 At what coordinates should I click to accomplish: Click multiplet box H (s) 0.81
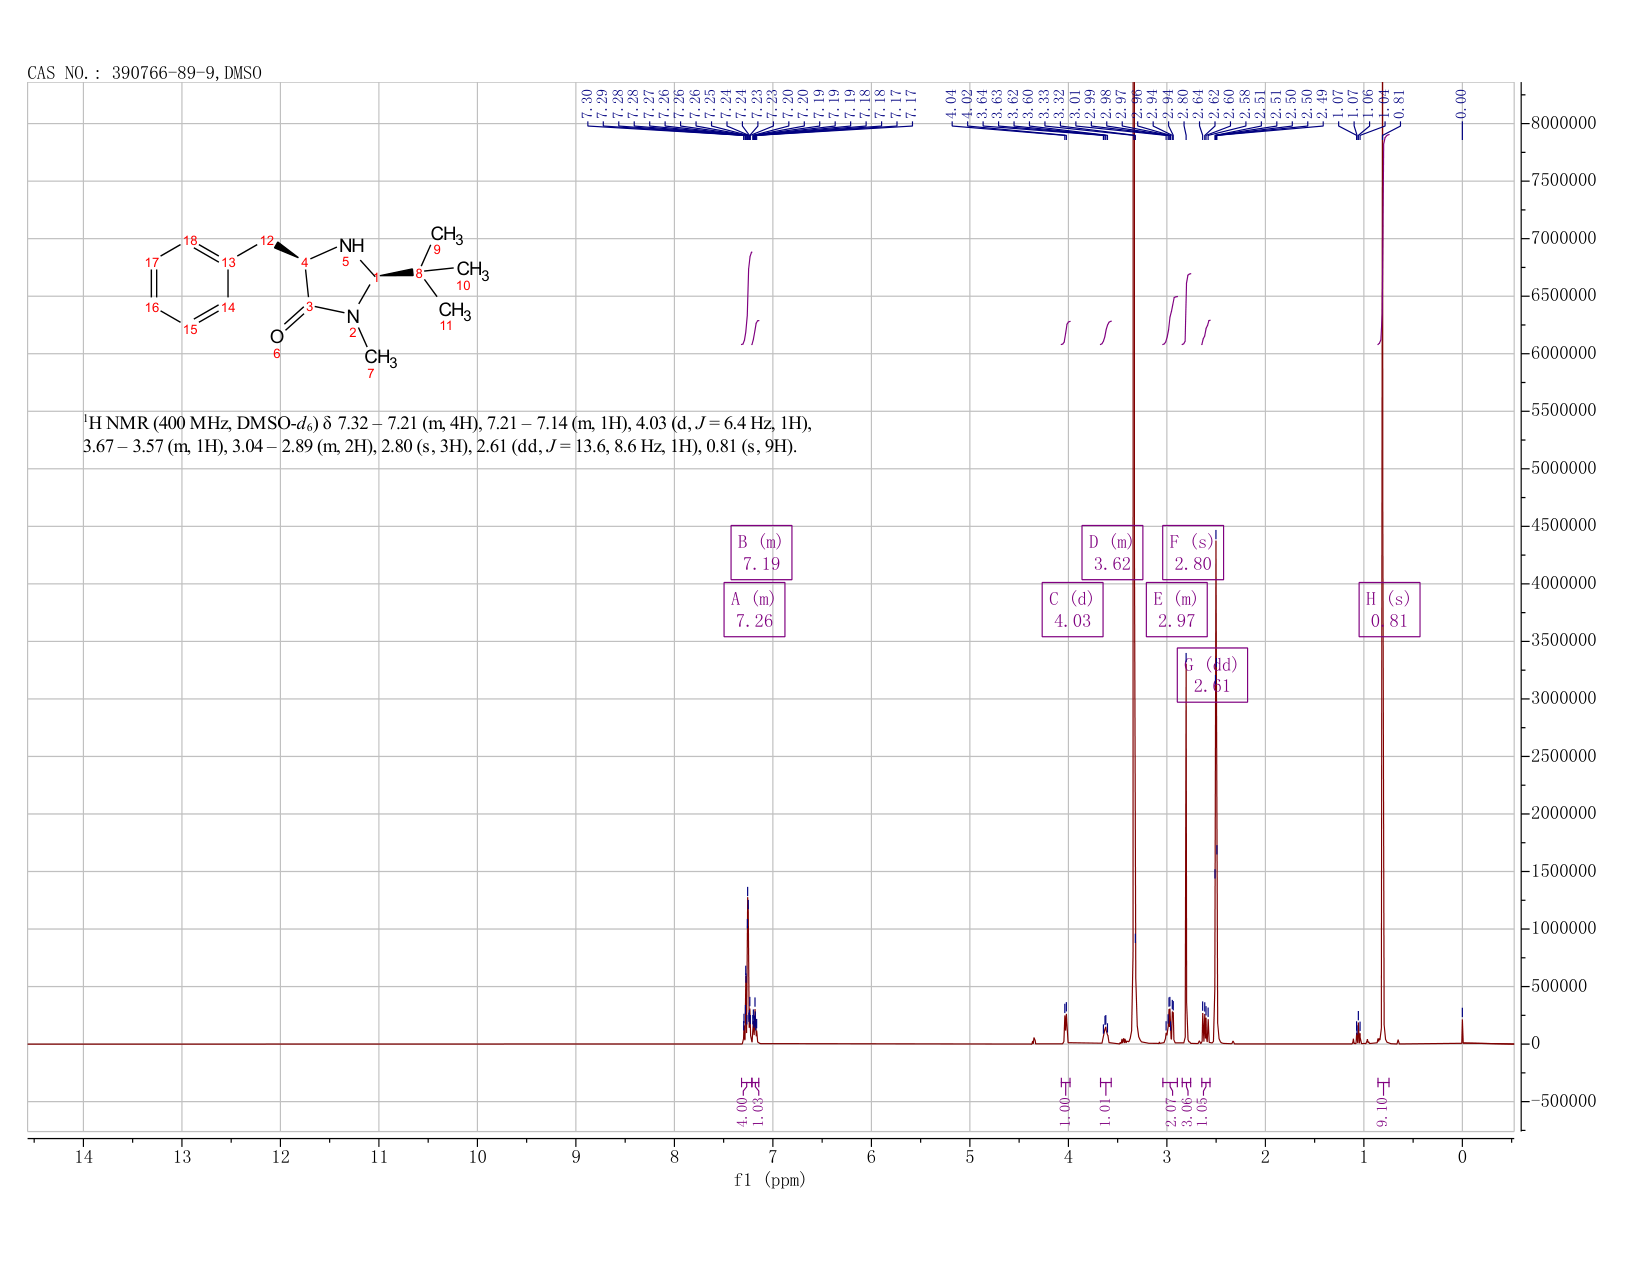[x=1389, y=610]
